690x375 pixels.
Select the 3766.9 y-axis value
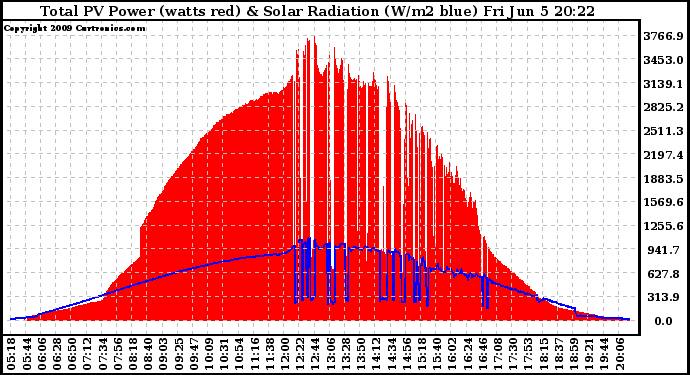point(663,36)
